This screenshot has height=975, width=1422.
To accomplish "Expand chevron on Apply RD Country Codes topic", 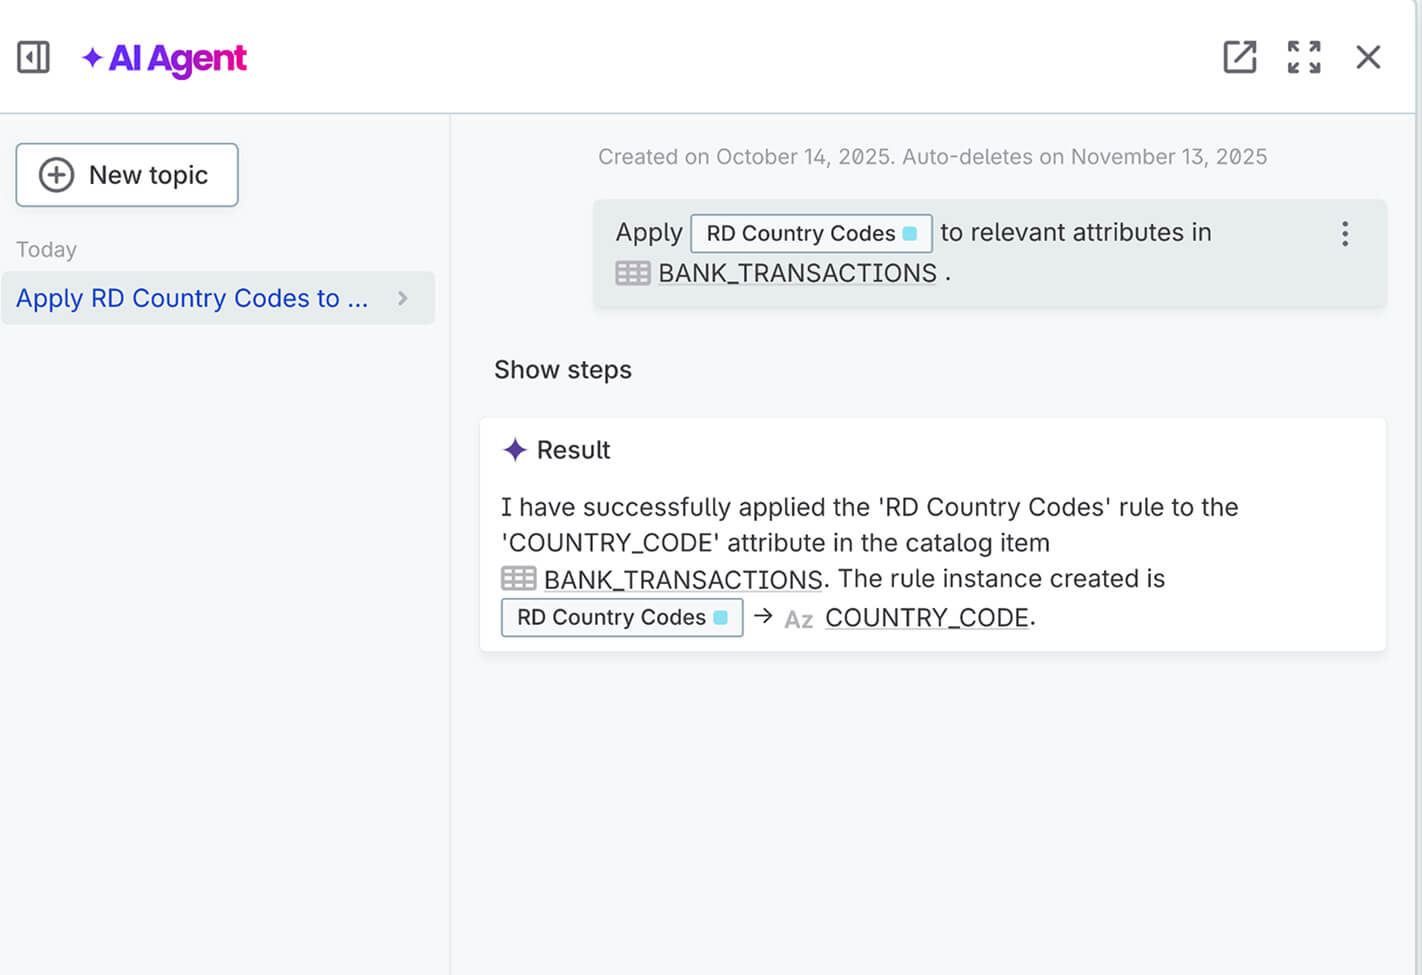I will pyautogui.click(x=403, y=298).
